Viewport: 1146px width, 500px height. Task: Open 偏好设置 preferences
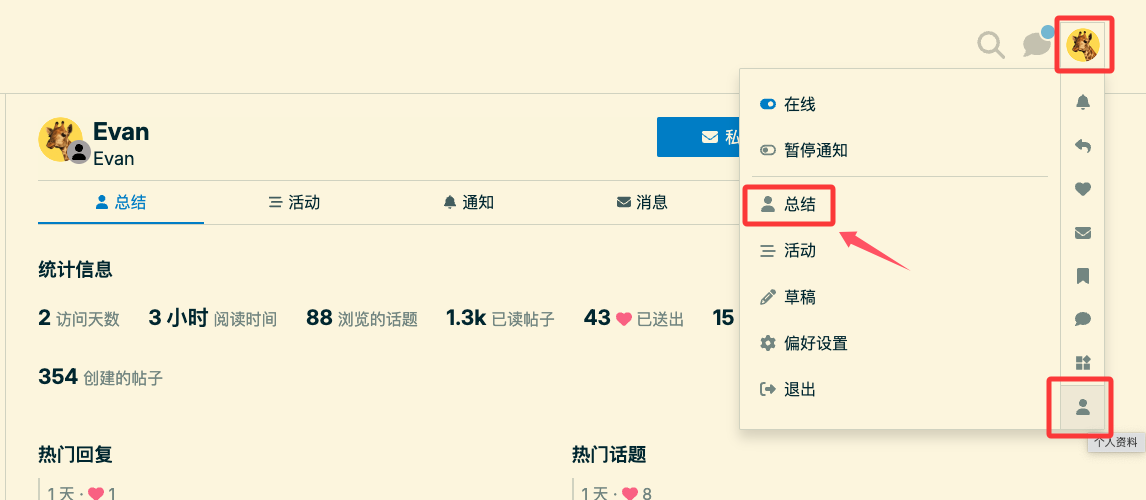pyautogui.click(x=804, y=343)
